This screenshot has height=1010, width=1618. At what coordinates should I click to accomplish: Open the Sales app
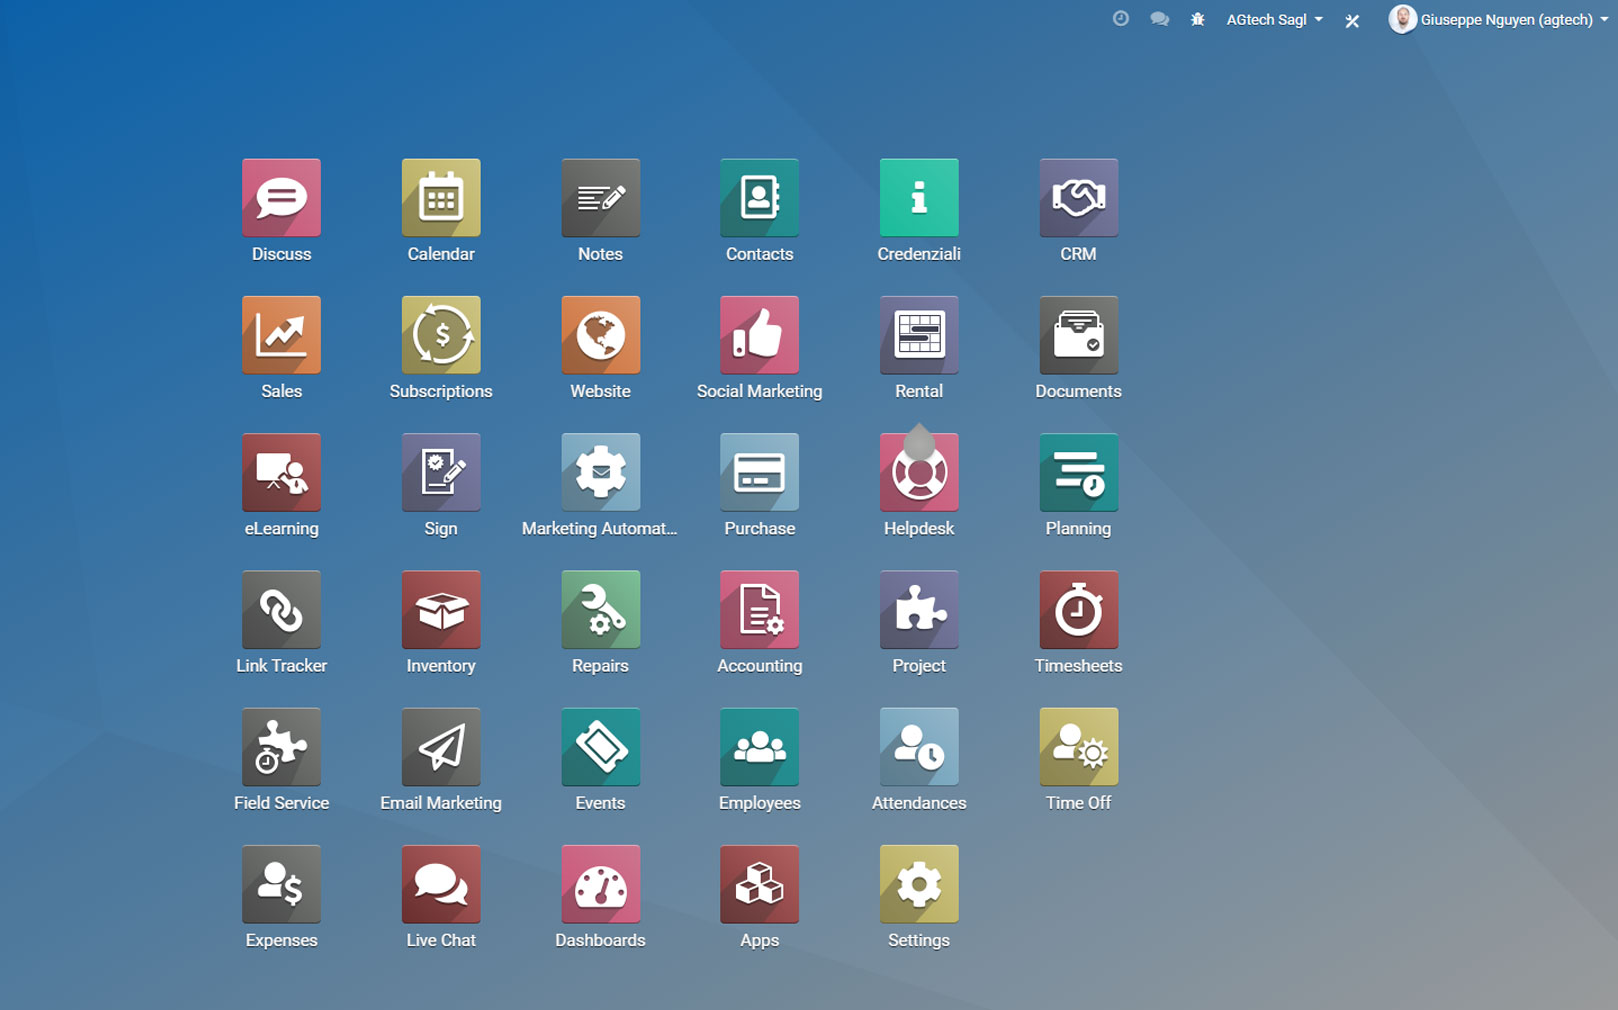281,335
